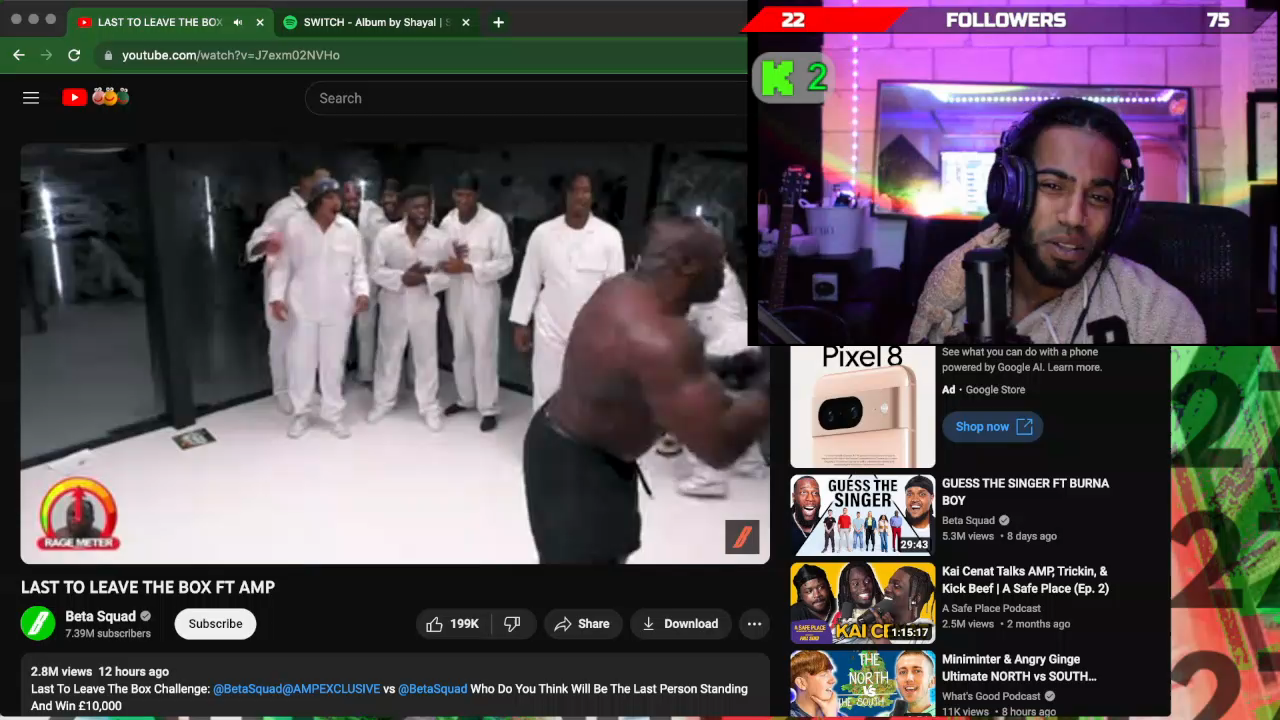Close the Spotify SWITCH album tab
This screenshot has height=720, width=1280.
465,22
